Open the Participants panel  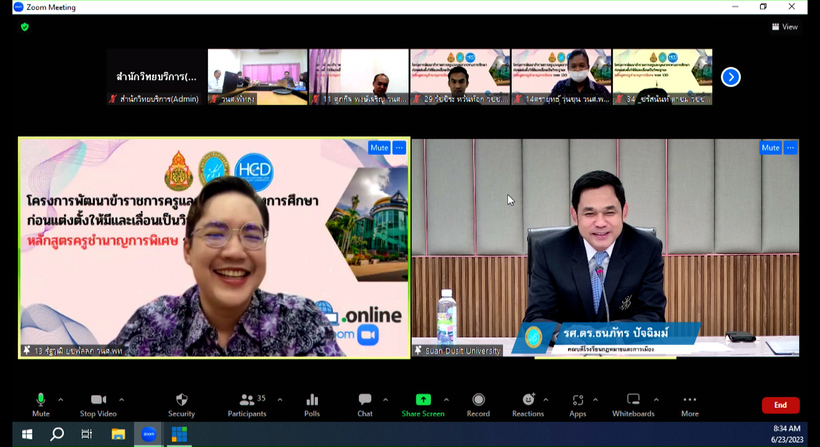(246, 404)
